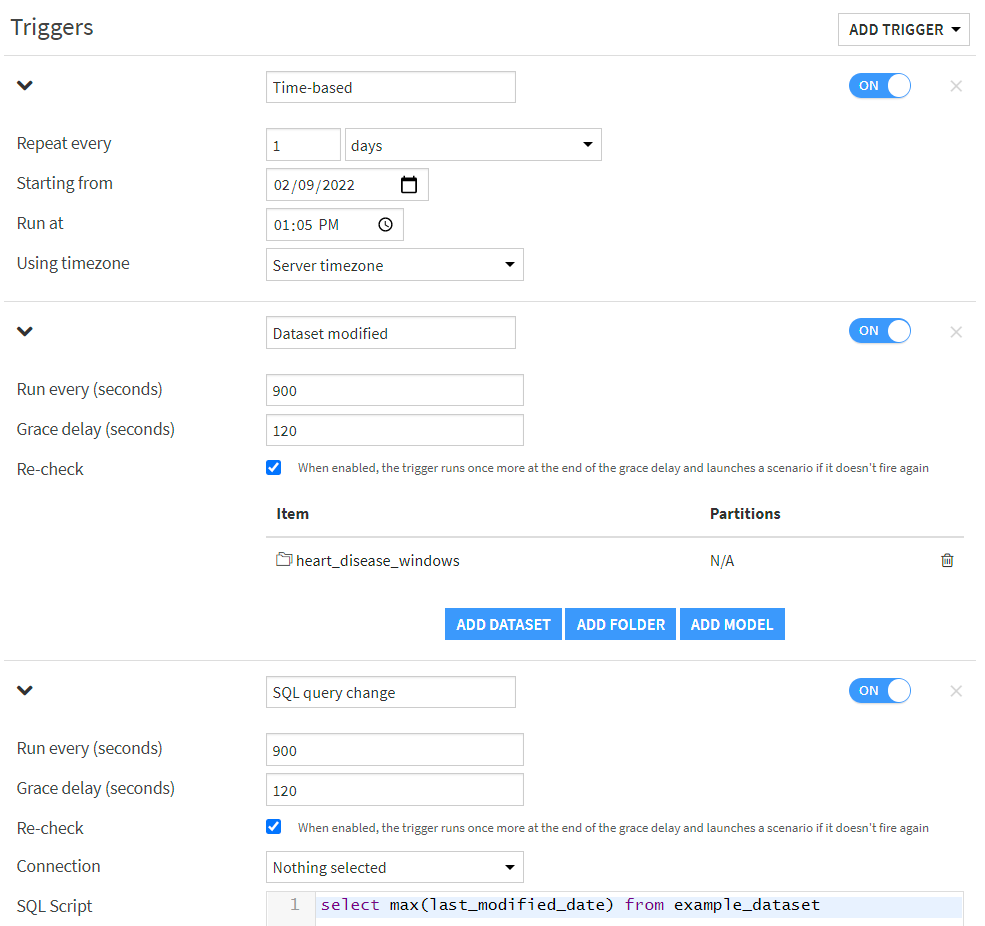Click the N/A partitions value
This screenshot has height=926, width=985.
pos(722,561)
